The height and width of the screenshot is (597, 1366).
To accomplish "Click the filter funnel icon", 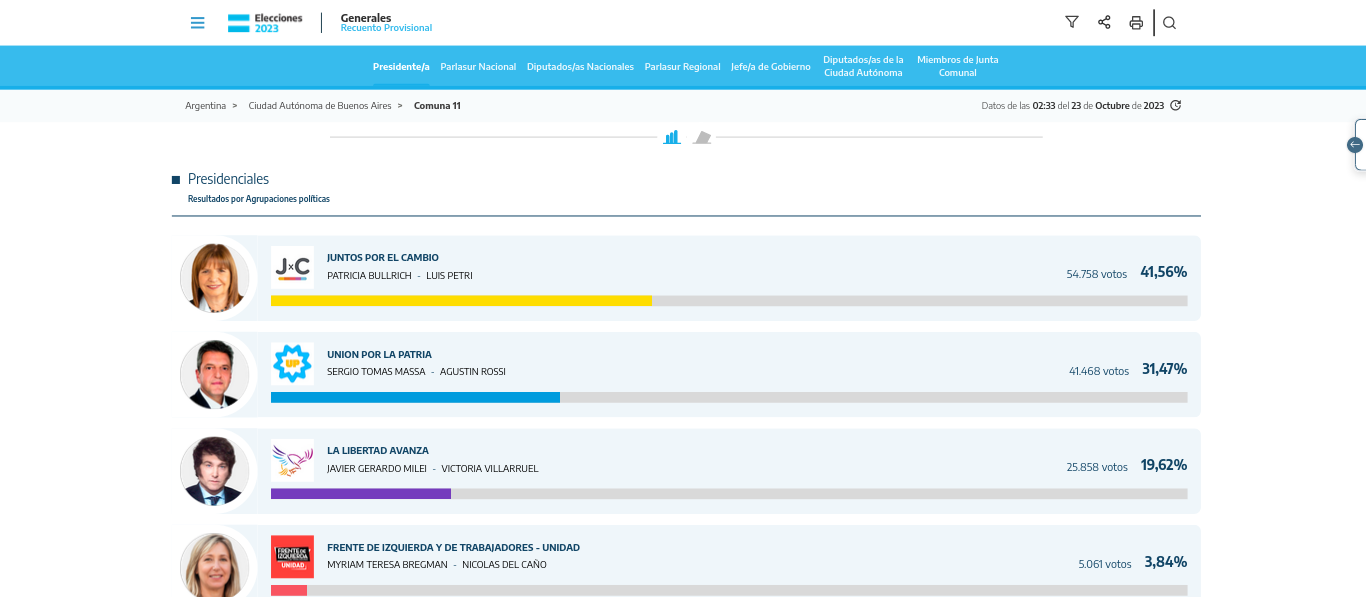I will point(1072,22).
